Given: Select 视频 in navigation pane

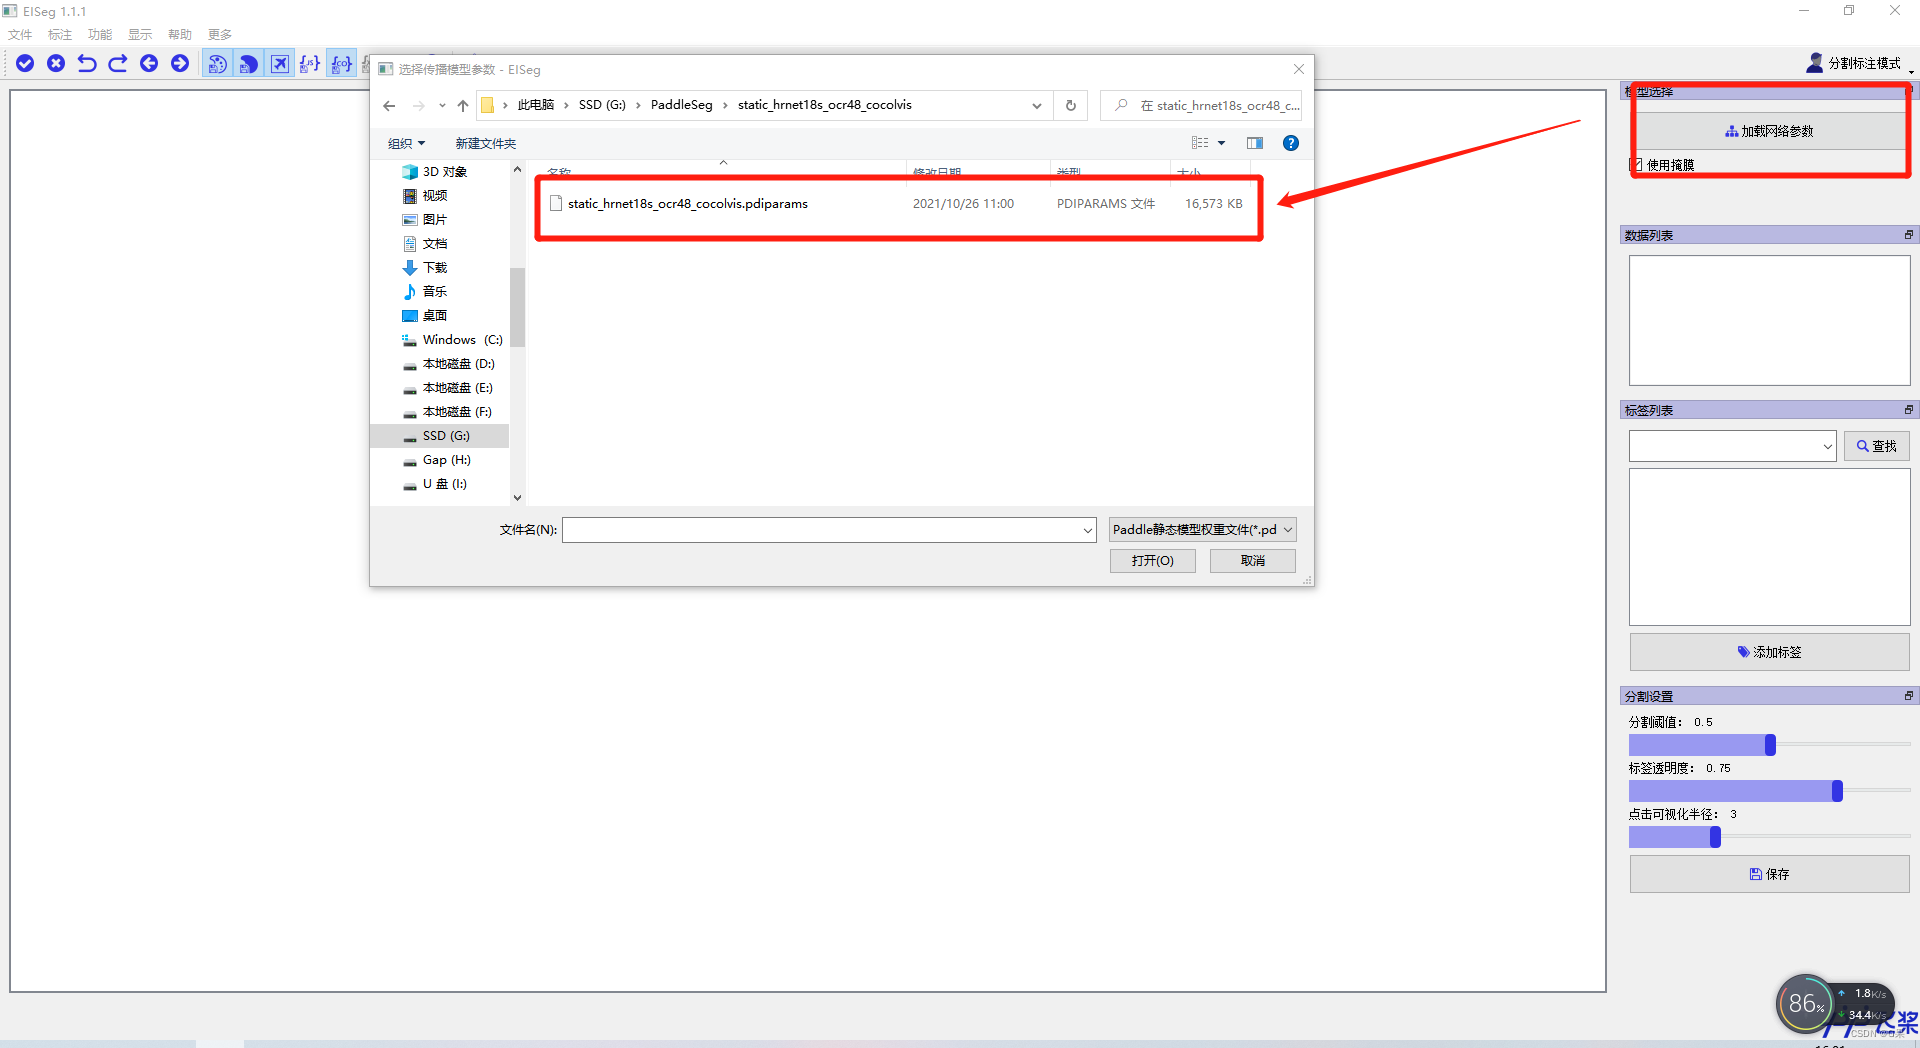Looking at the screenshot, I should click(x=435, y=196).
